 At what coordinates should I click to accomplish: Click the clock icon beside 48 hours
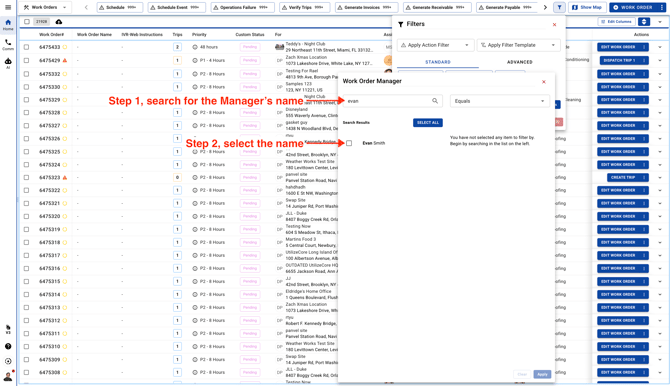195,47
